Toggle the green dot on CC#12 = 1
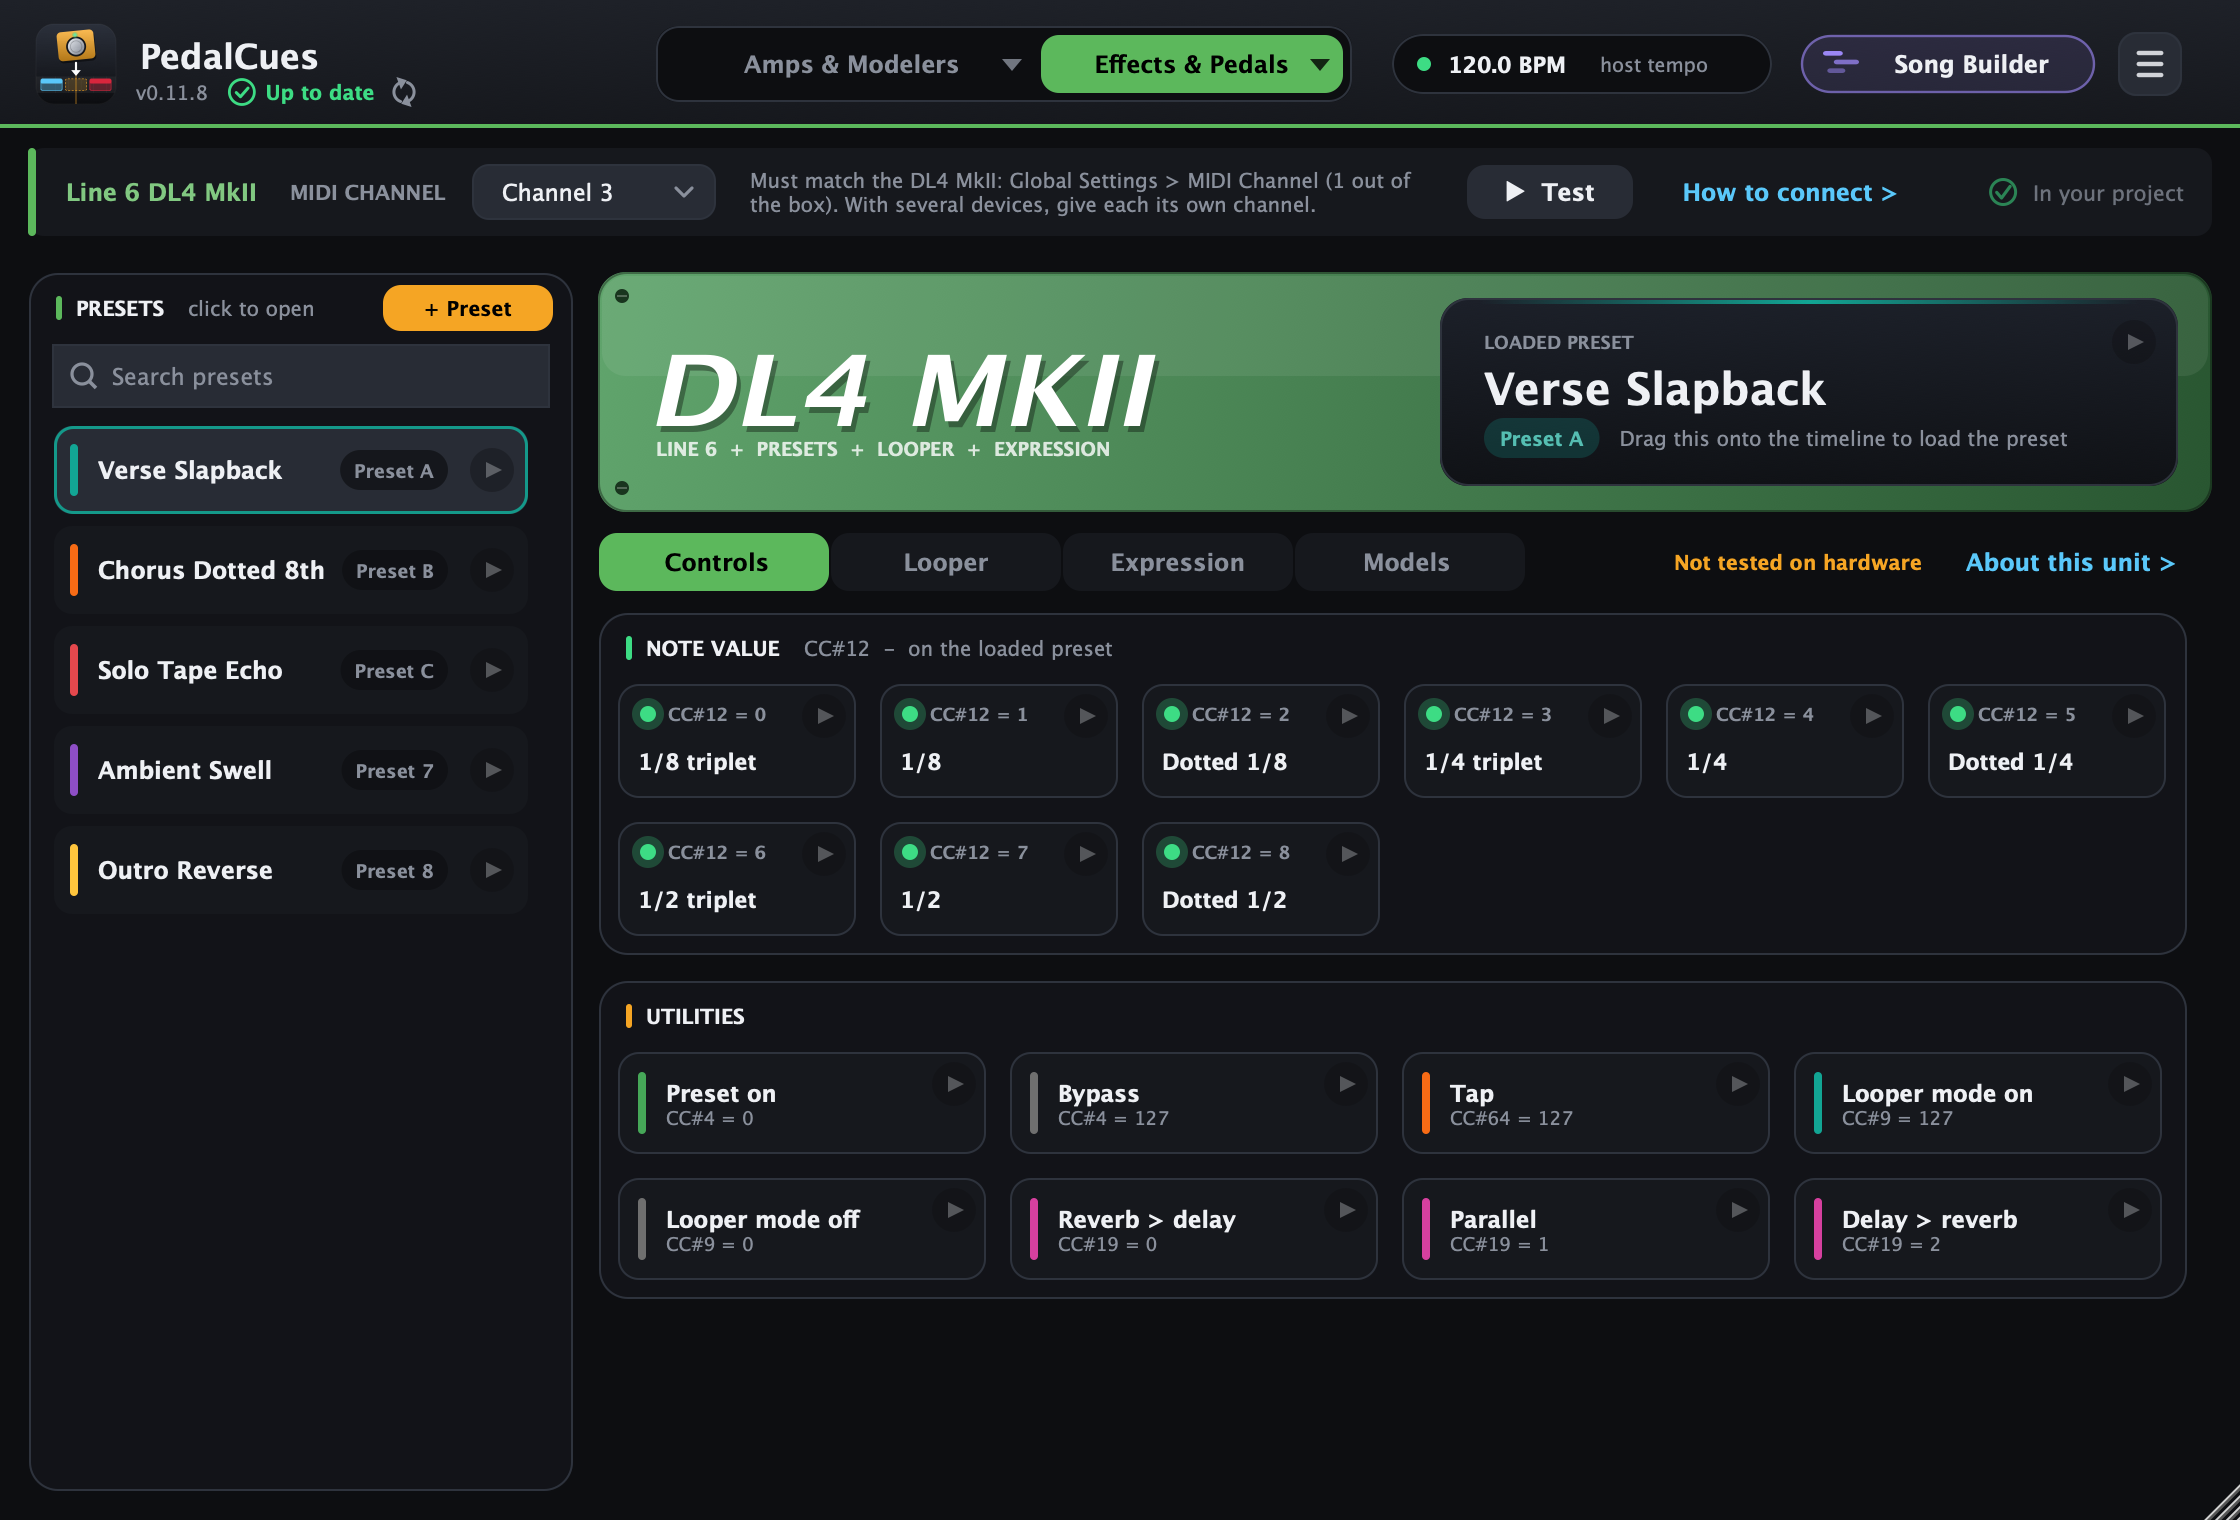Viewport: 2240px width, 1520px height. 910,714
